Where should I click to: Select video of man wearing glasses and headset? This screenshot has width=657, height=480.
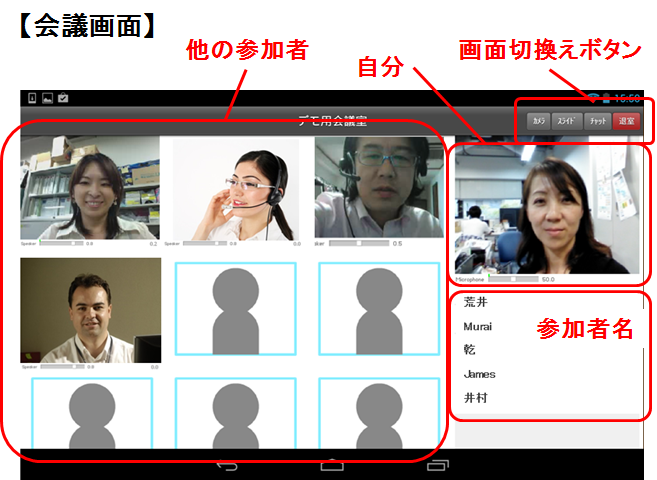[x=379, y=187]
